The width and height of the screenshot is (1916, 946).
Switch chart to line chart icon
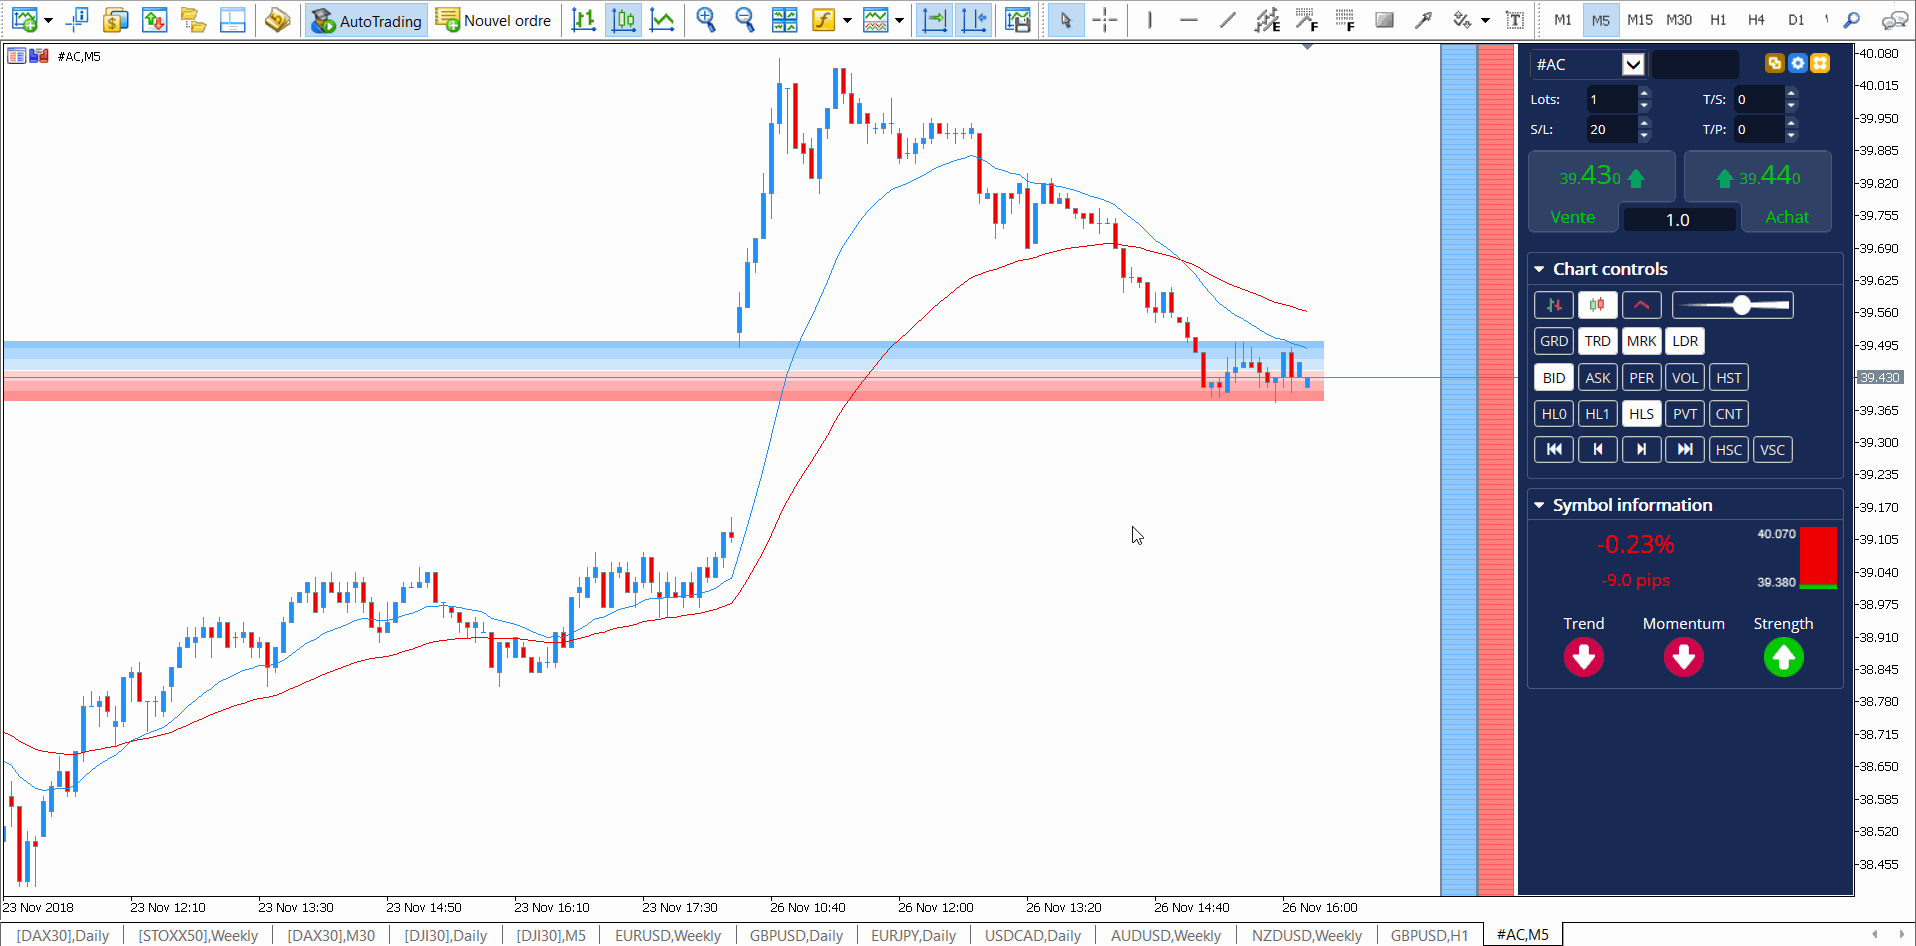(662, 20)
